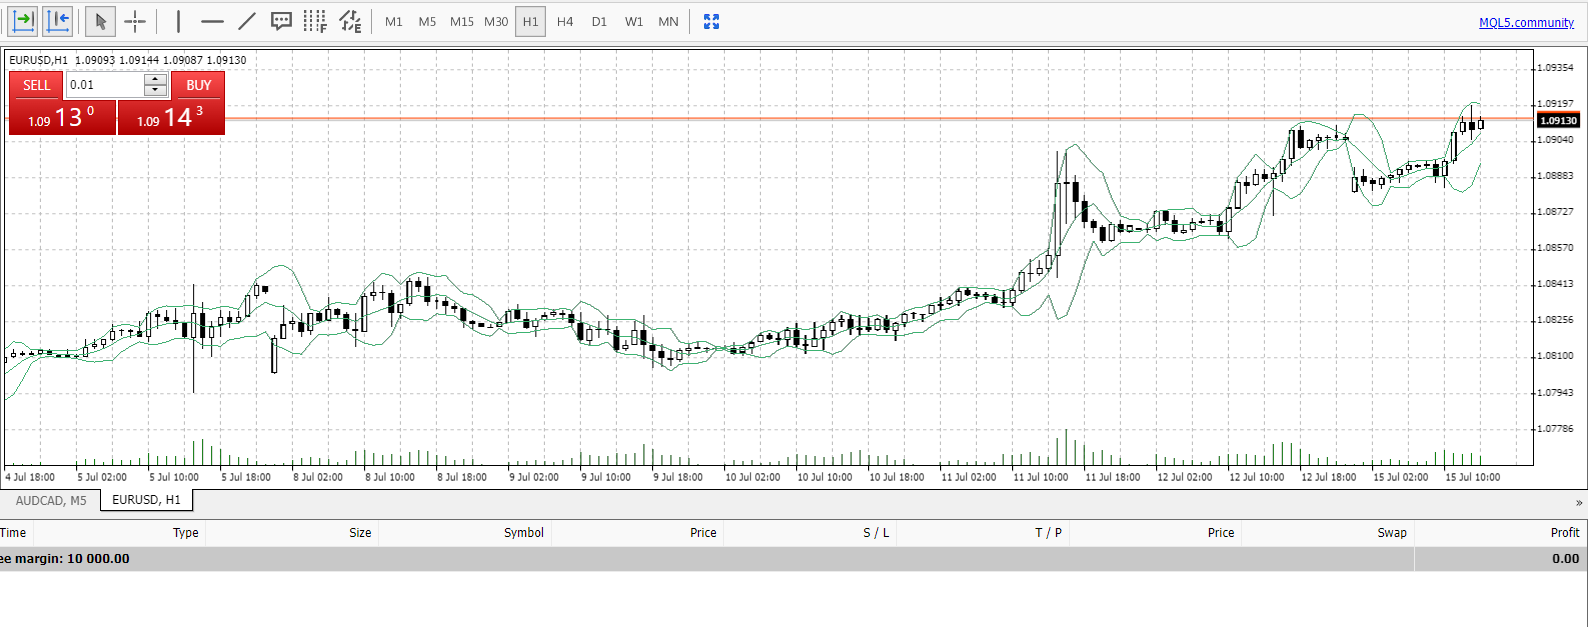The width and height of the screenshot is (1588, 627).
Task: Toggle chart auto scroll to end
Action: [23, 21]
